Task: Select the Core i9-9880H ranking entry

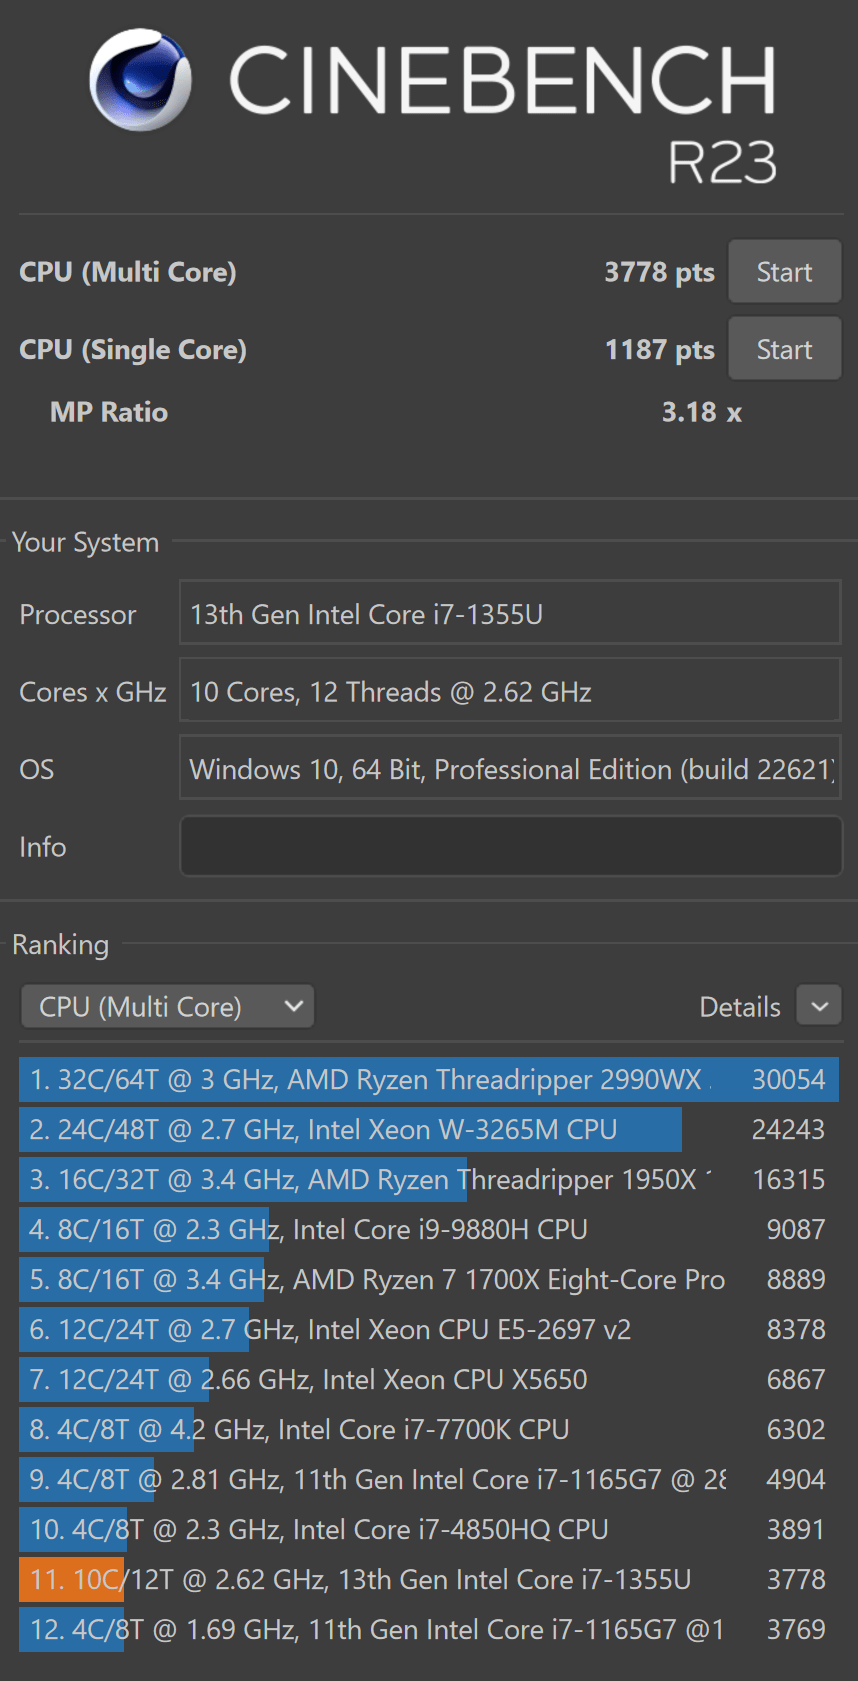Action: (428, 1230)
